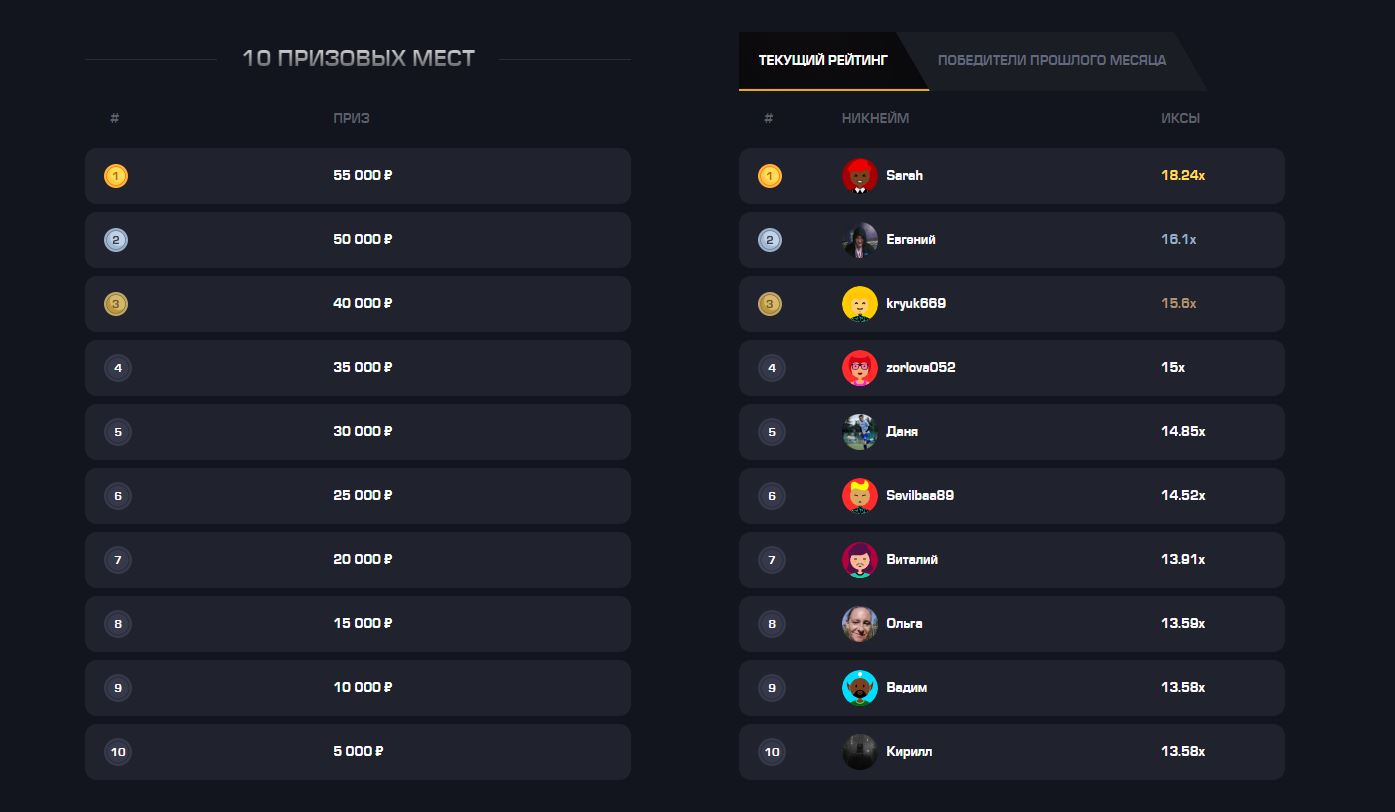Click the number 10 badge beside 5 000 ₽
The image size is (1395, 812).
tap(118, 752)
